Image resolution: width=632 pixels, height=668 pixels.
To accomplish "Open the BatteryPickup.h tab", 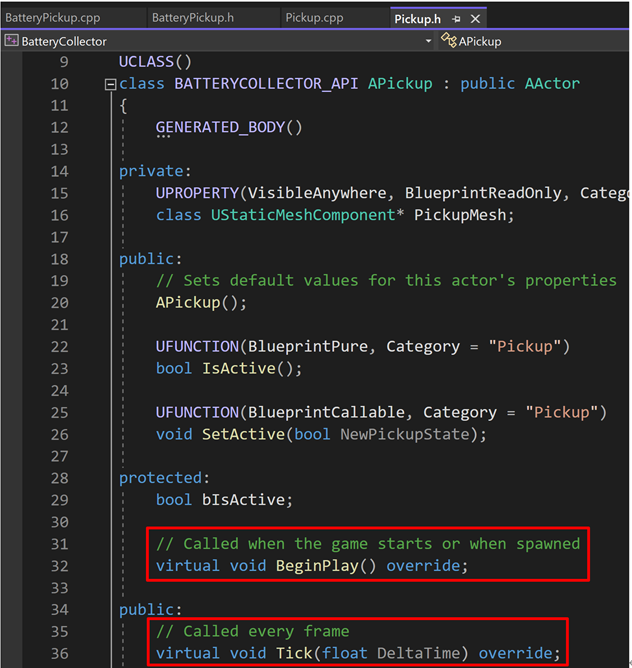I will tap(193, 18).
